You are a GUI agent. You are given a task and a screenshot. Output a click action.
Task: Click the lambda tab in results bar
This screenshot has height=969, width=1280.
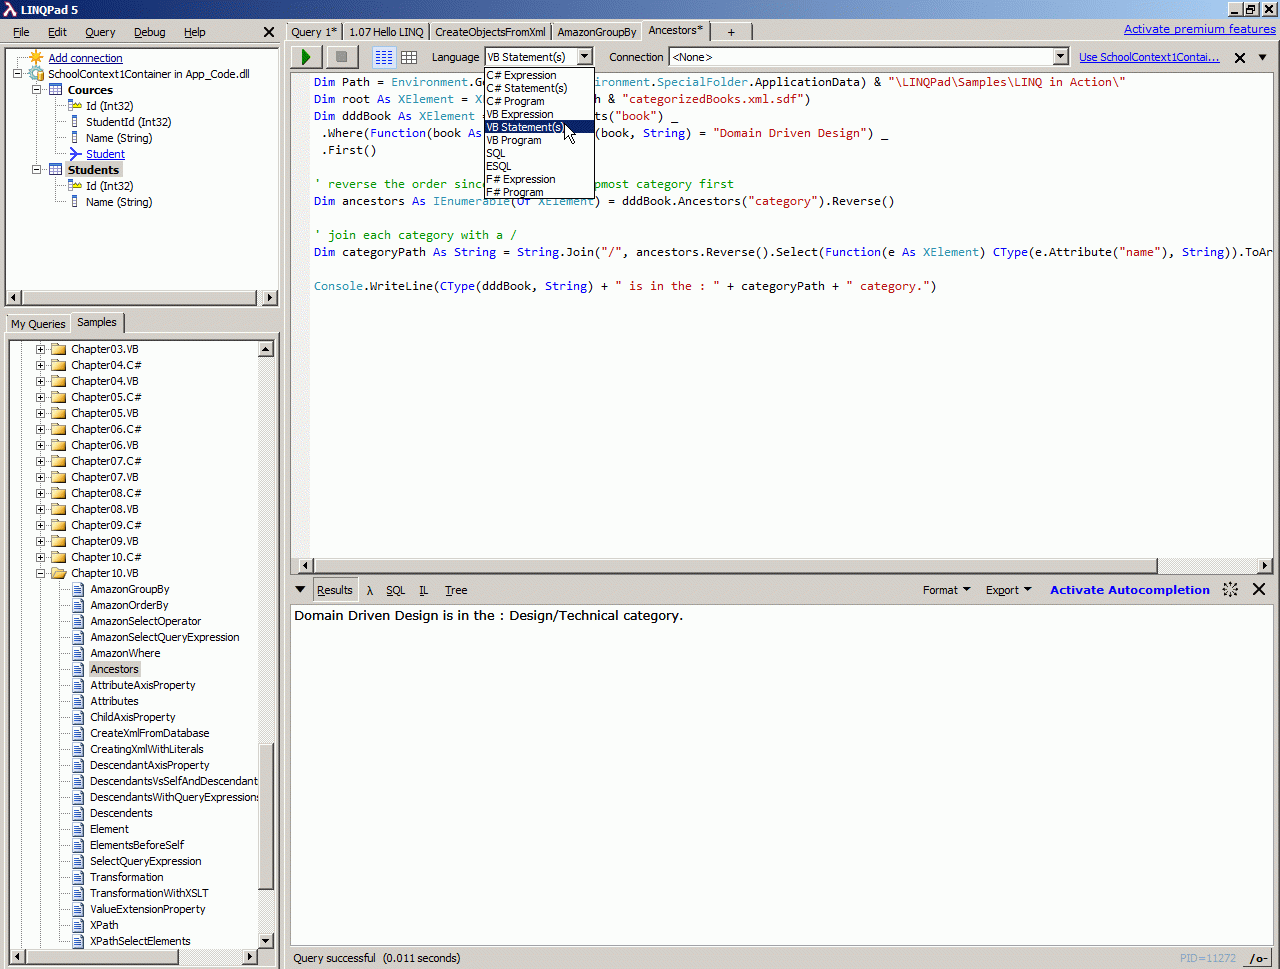click(x=370, y=590)
